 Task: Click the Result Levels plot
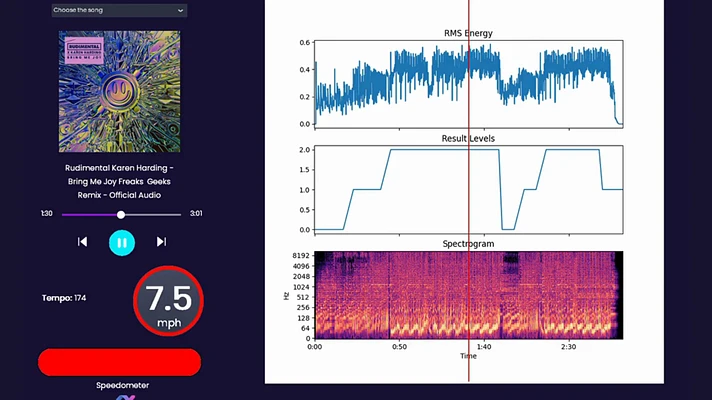click(469, 189)
